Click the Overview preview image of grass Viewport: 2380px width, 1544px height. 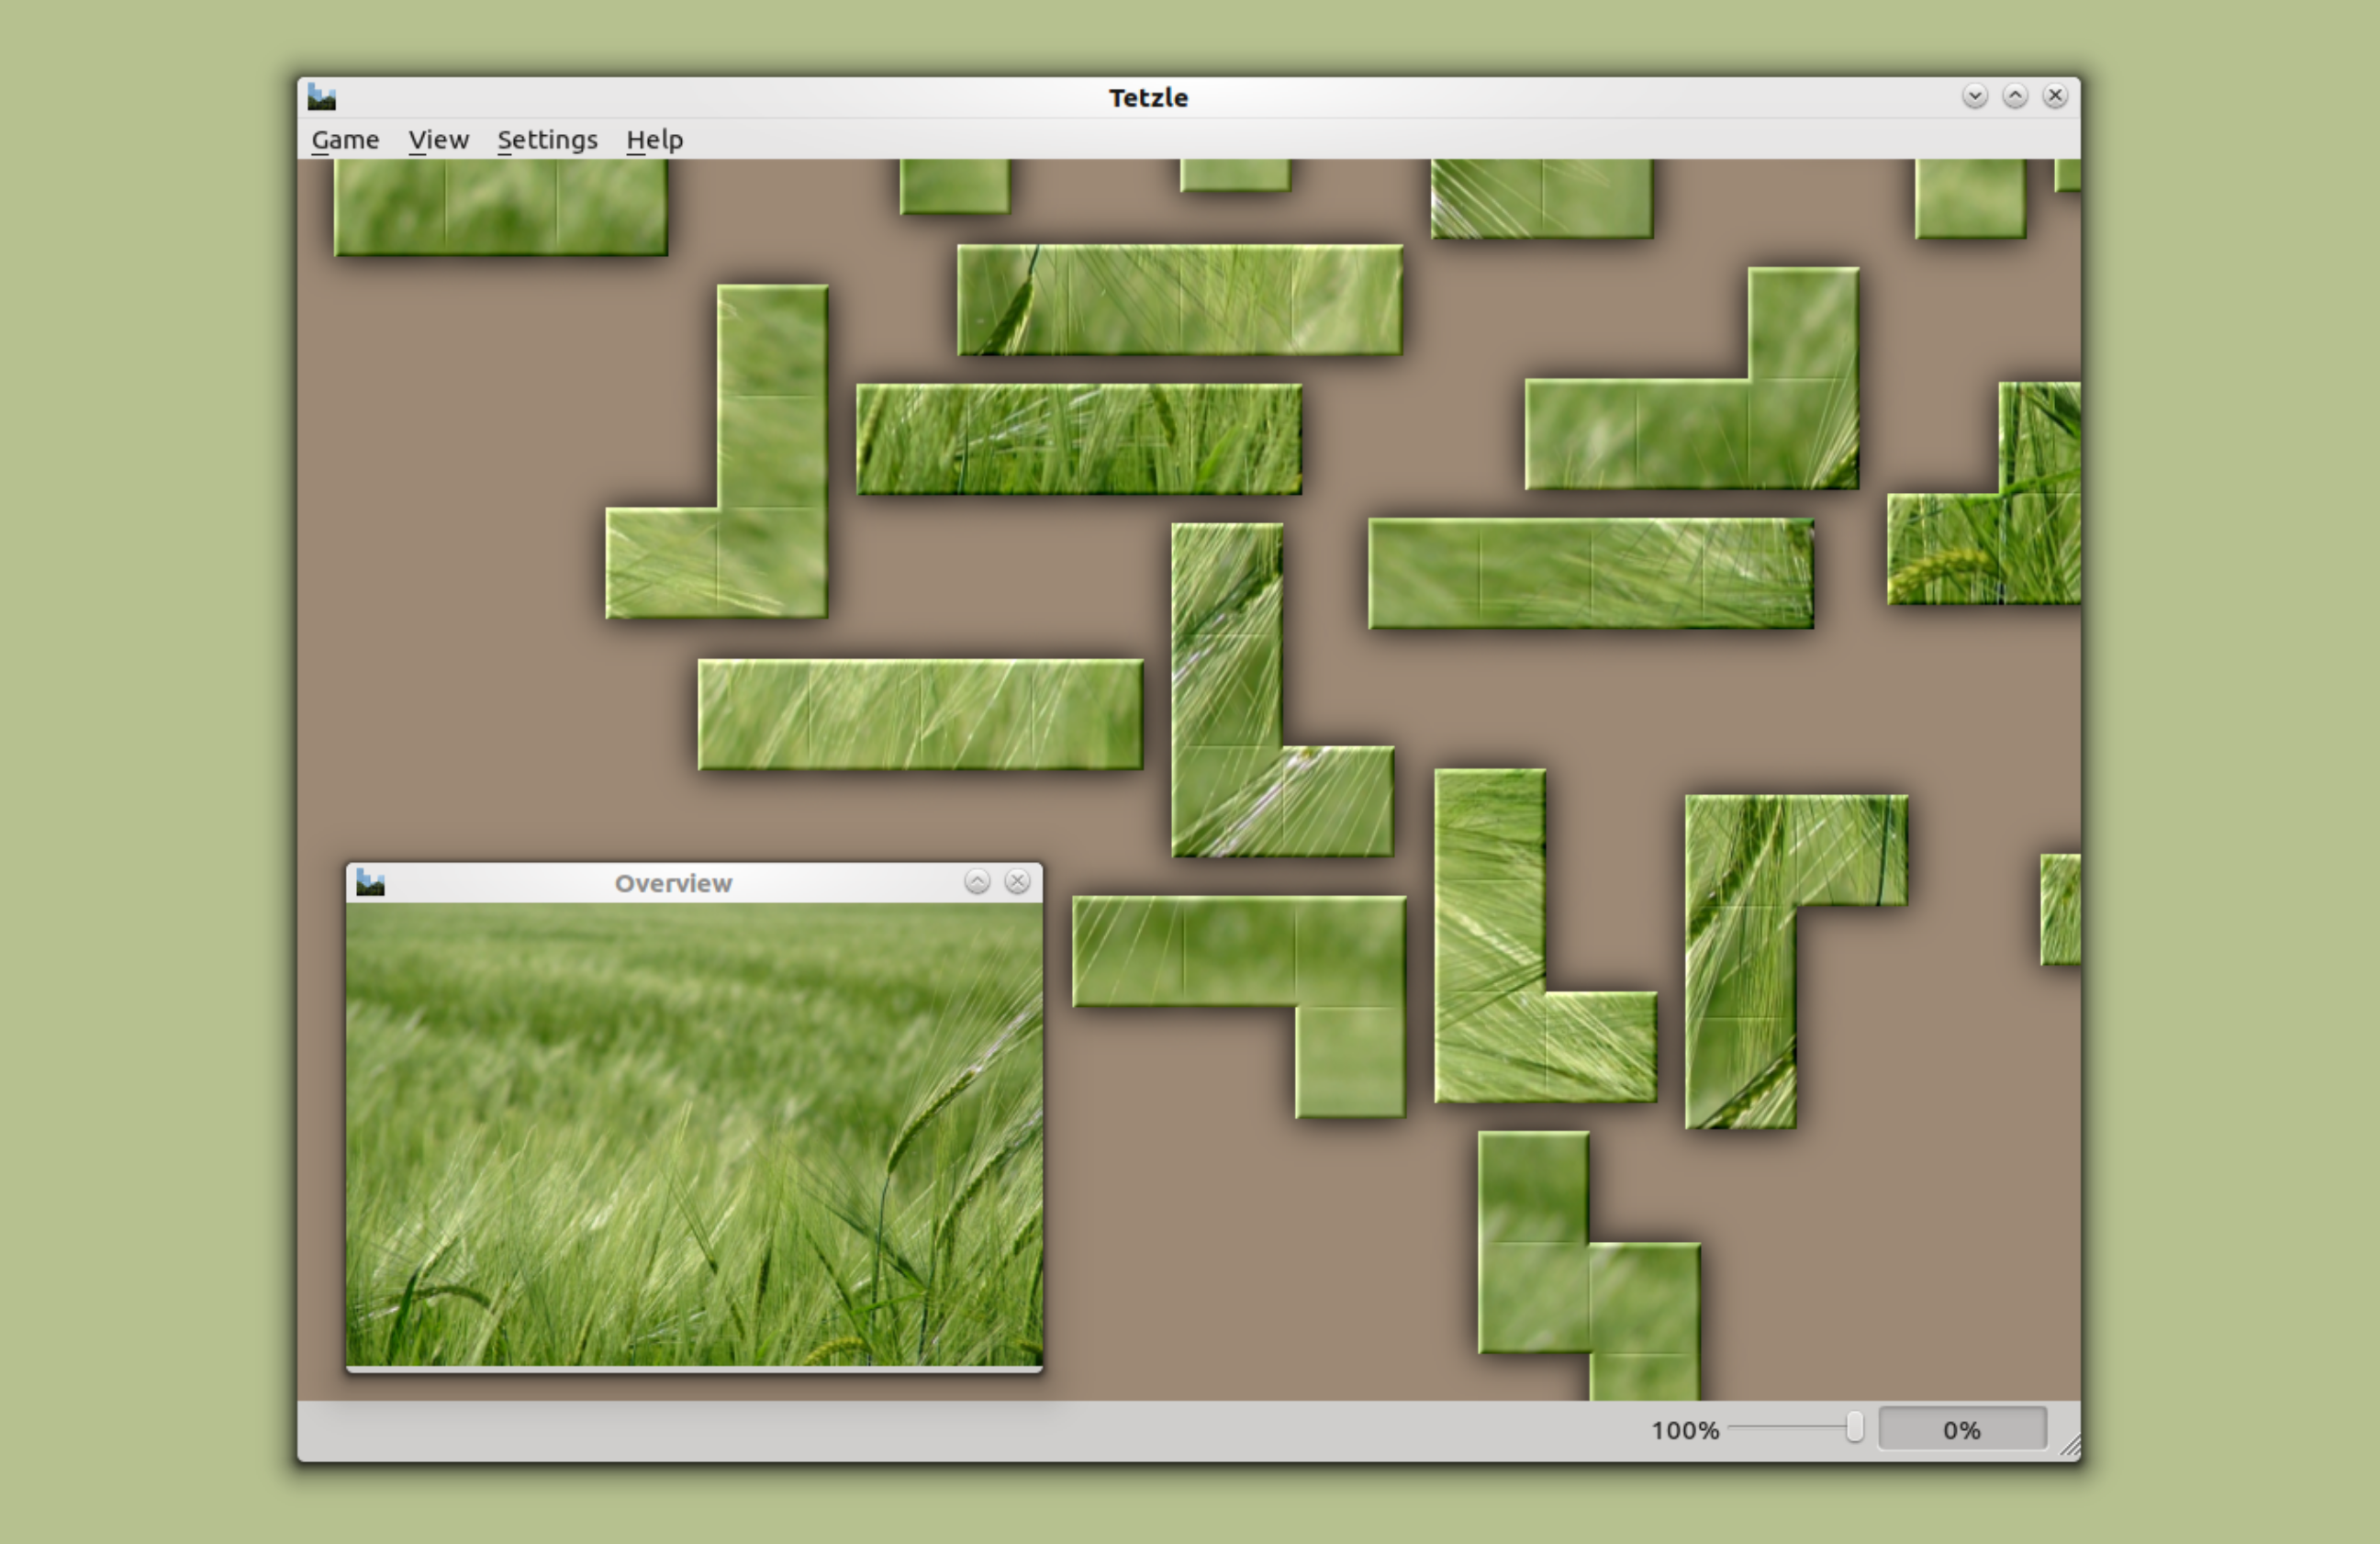tap(694, 1134)
